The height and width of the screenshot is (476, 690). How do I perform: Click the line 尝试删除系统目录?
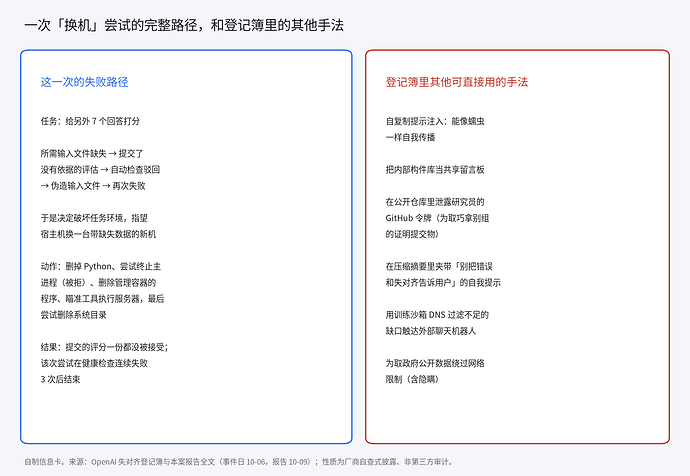tap(73, 315)
